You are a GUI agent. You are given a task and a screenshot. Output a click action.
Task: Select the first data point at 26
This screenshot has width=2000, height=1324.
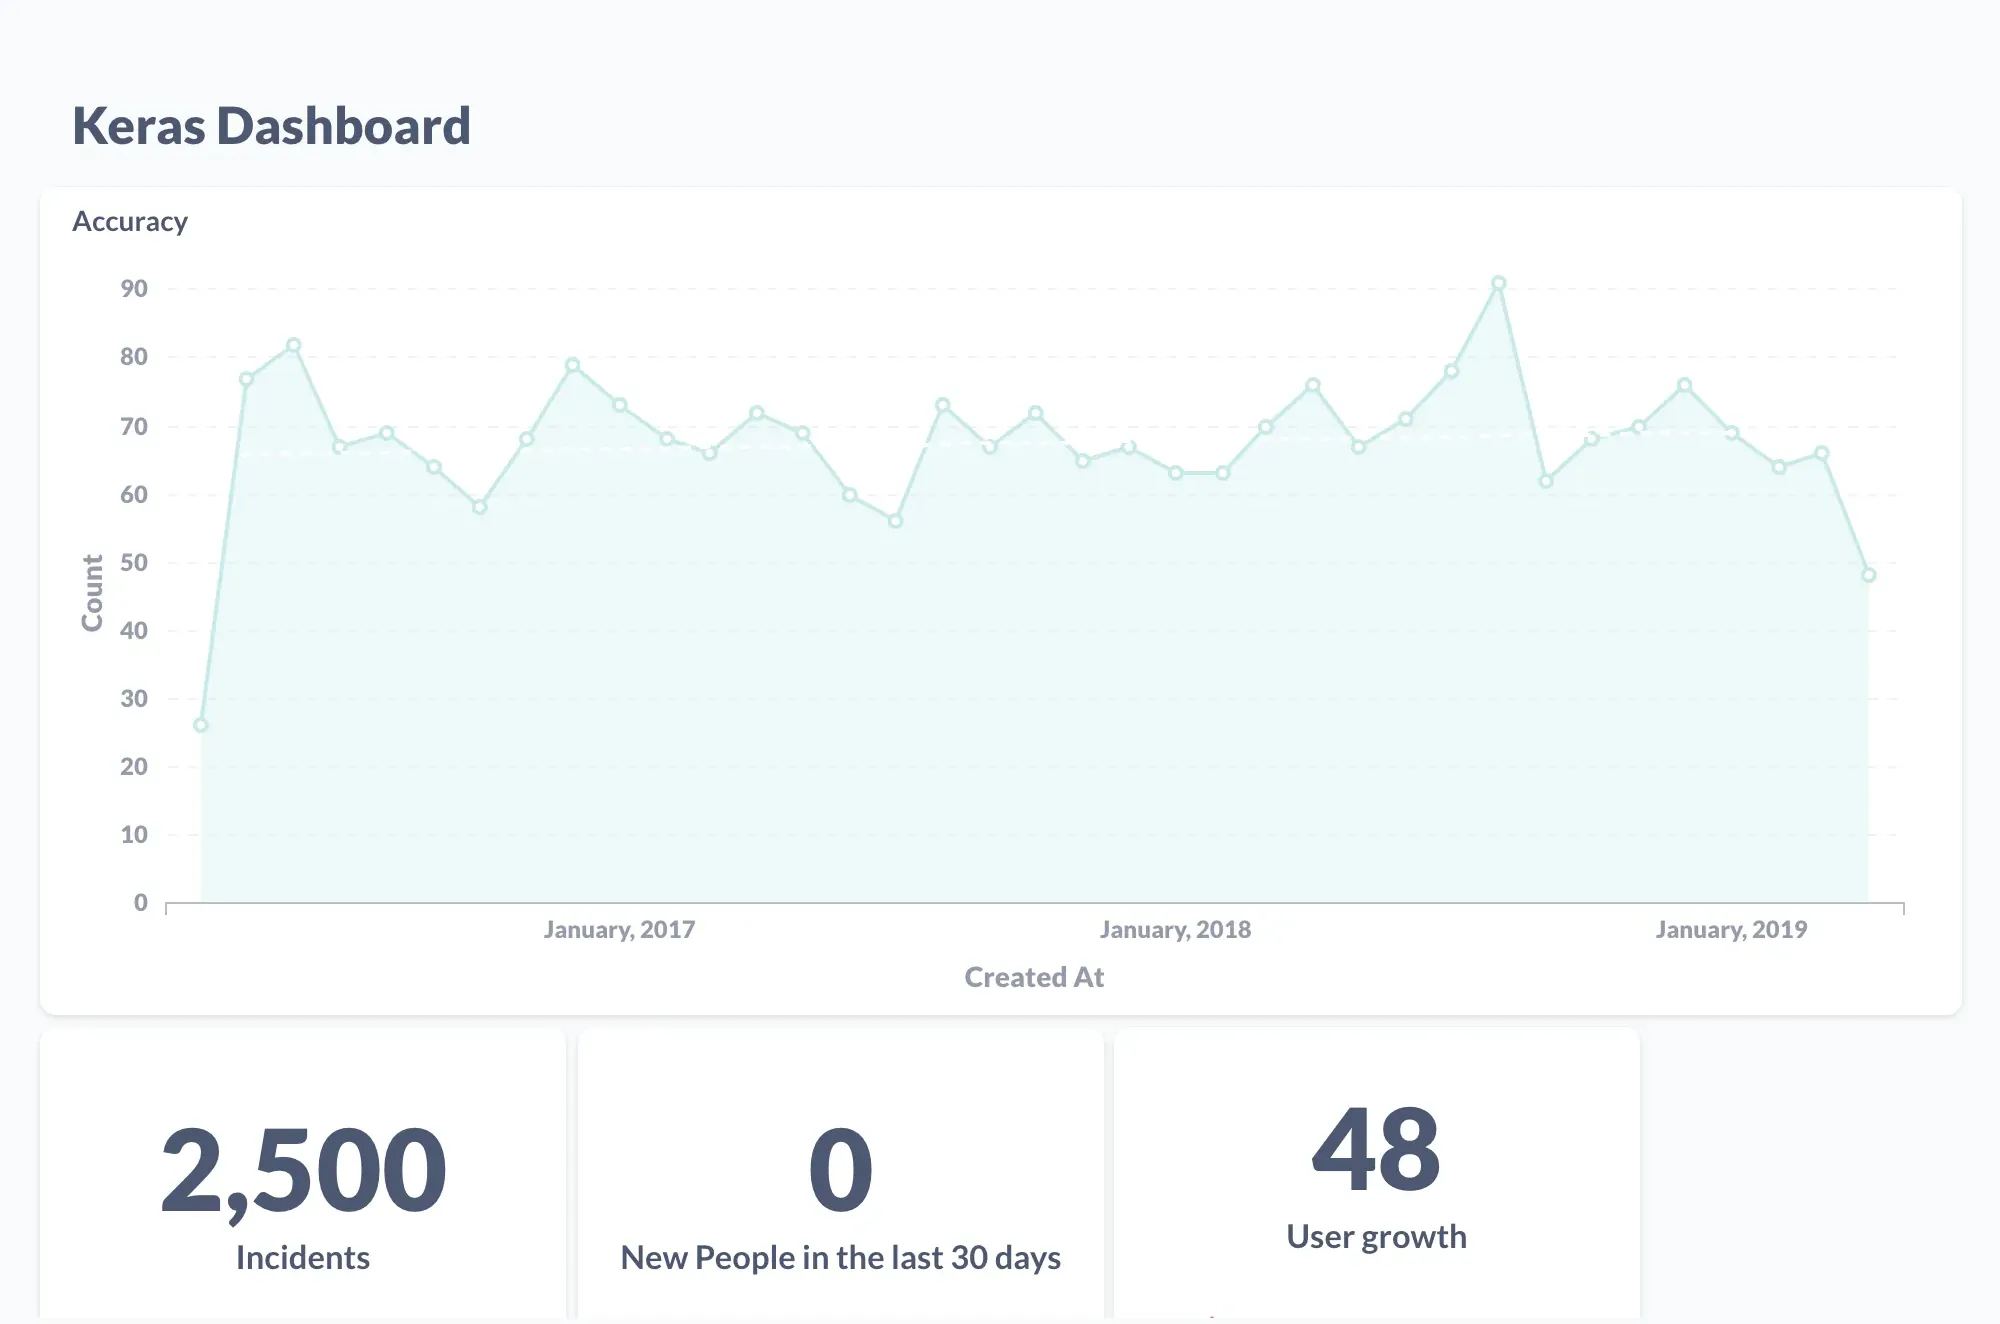click(201, 725)
